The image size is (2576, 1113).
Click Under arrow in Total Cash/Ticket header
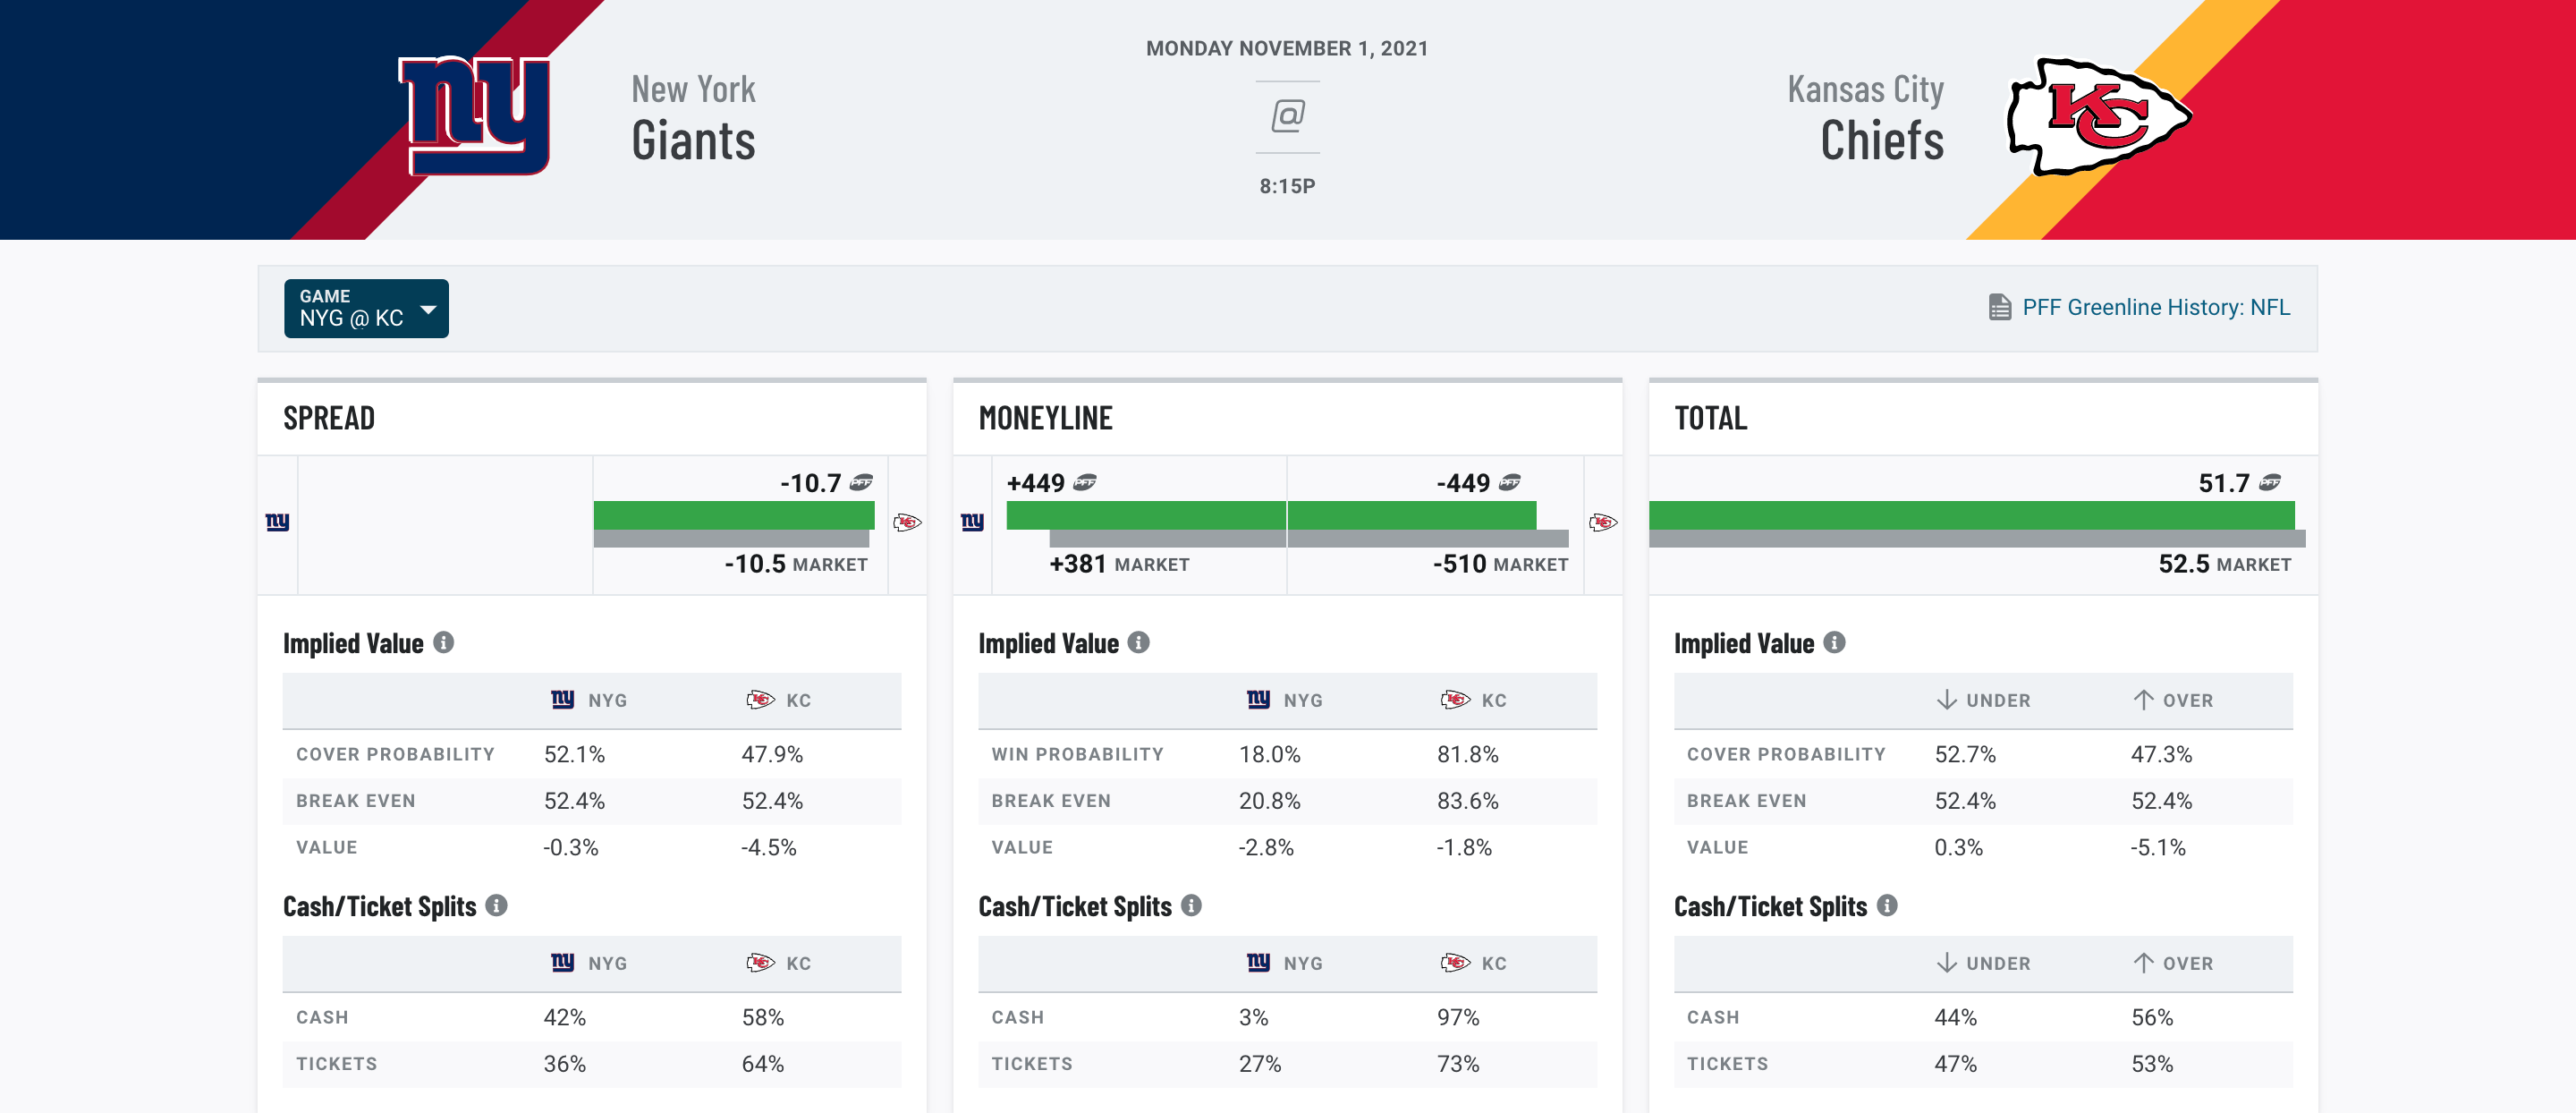click(x=1946, y=963)
